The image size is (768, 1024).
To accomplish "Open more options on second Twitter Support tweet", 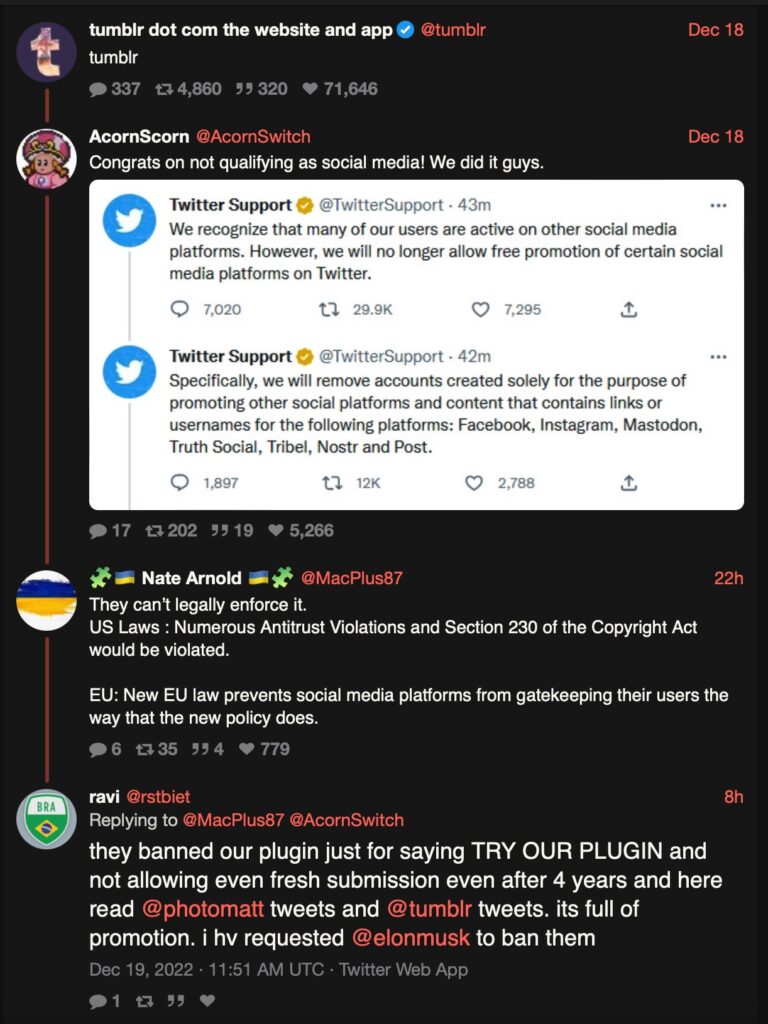I will point(717,356).
